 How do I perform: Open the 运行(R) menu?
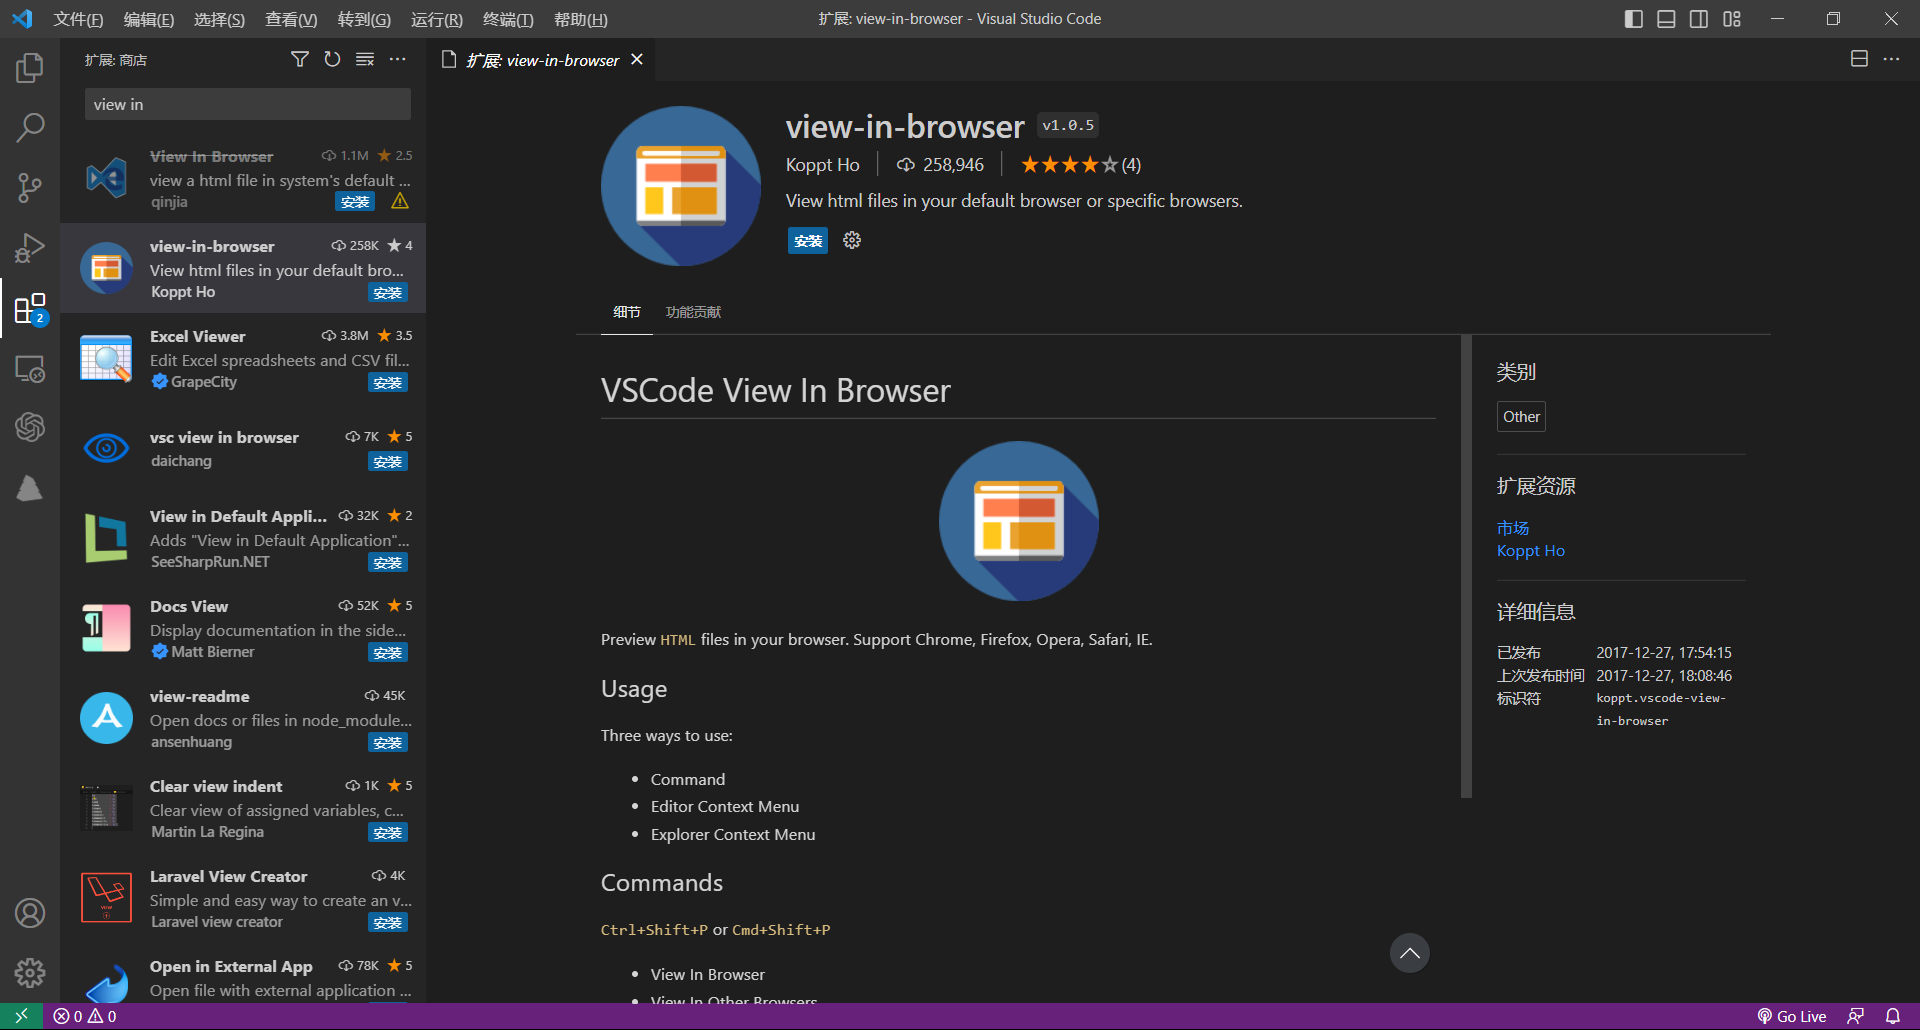[436, 19]
